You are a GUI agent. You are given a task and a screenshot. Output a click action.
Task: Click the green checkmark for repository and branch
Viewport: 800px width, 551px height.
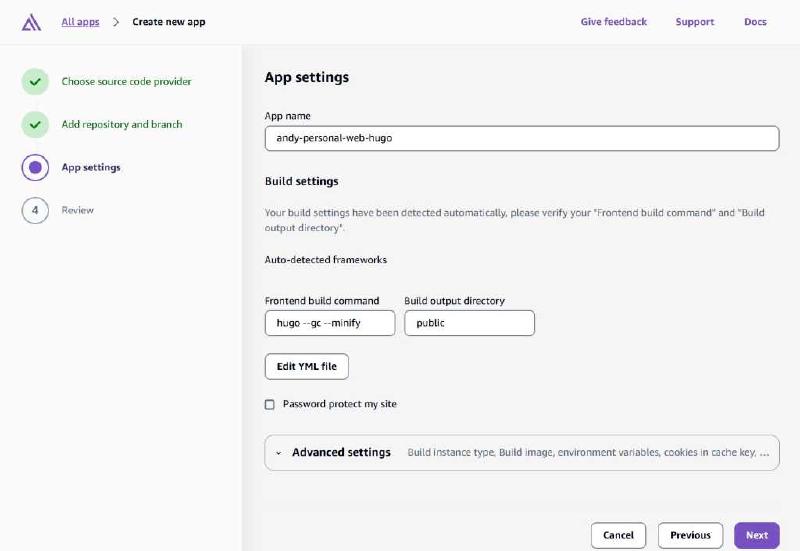click(x=35, y=125)
